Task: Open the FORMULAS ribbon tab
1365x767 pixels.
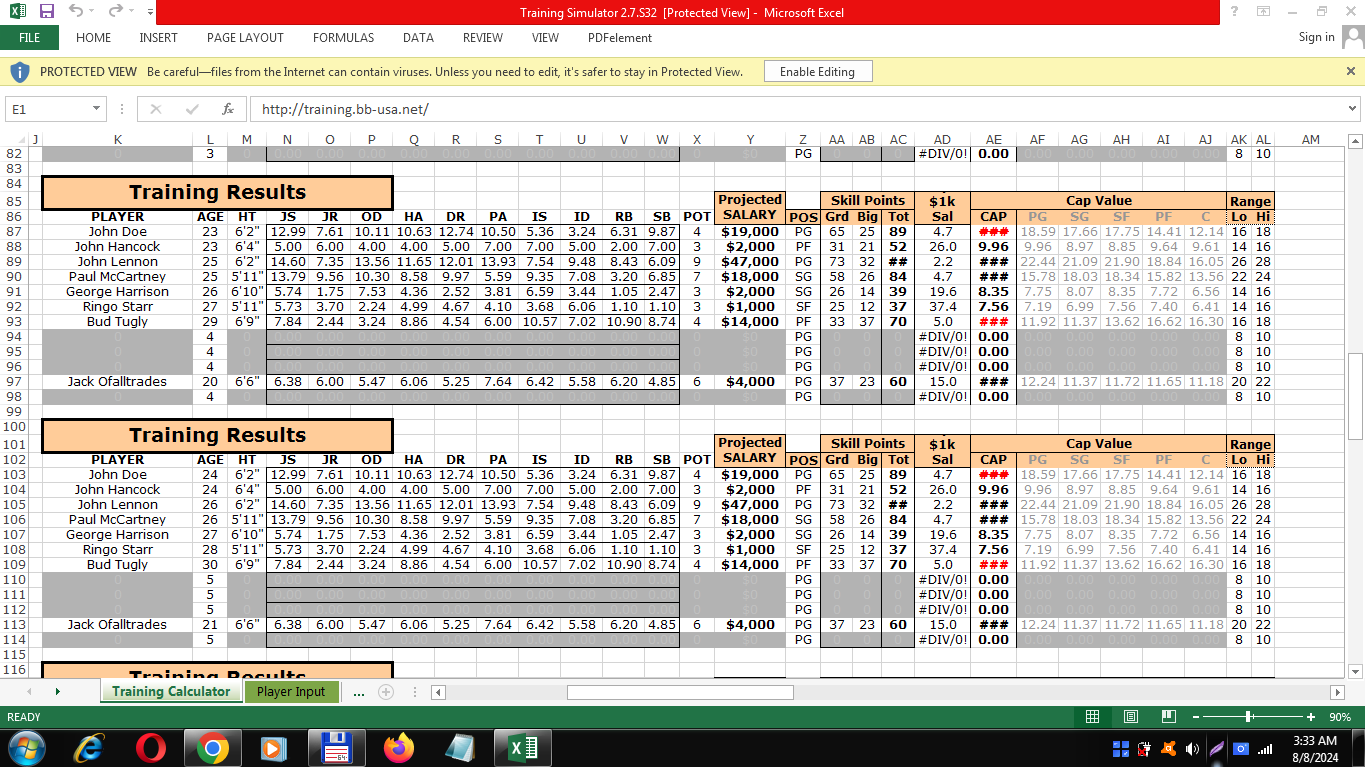Action: pos(343,38)
